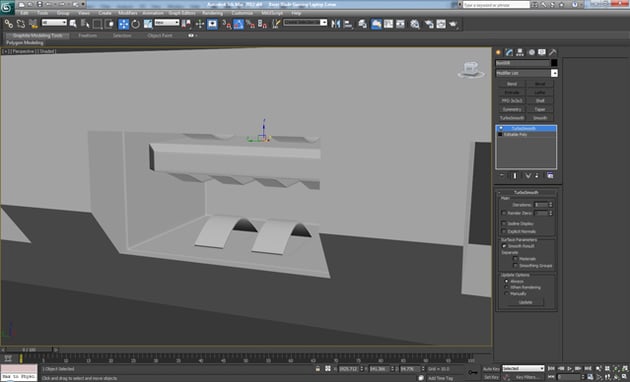The width and height of the screenshot is (630, 382).
Task: Choose the Rectangular Selection Region tool
Action: click(97, 24)
